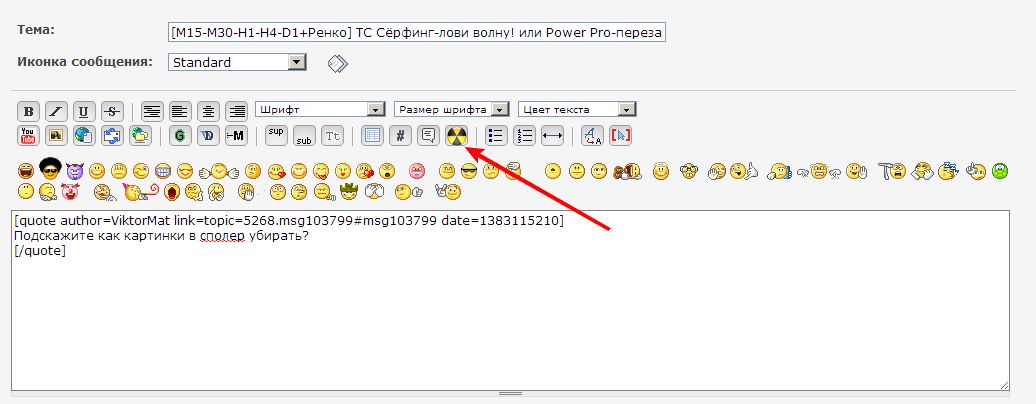Screen dimensions: 1036x404
Task: Insert the G tag button
Action: pos(180,136)
